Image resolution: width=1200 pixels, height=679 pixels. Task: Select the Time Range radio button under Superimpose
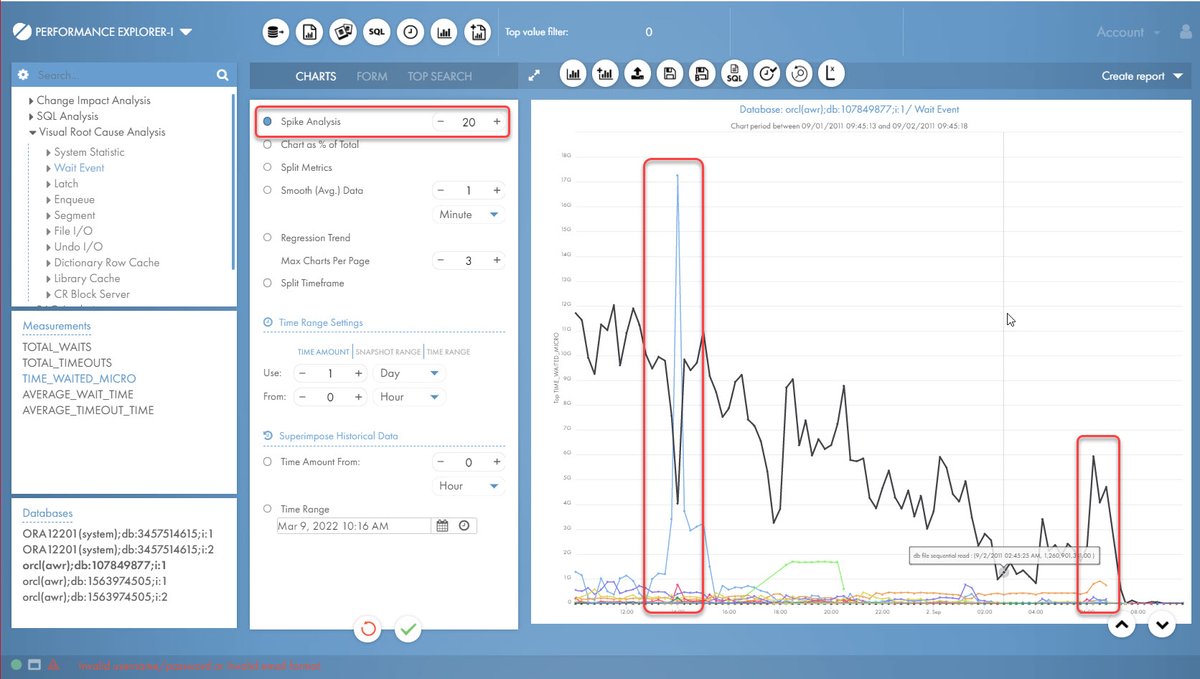point(268,509)
